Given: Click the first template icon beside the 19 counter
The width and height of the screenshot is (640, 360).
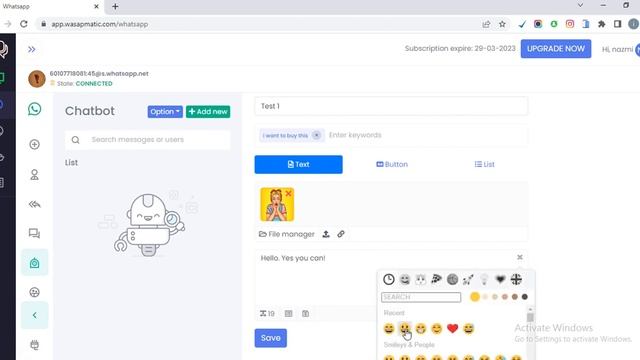Looking at the screenshot, I should (x=289, y=313).
